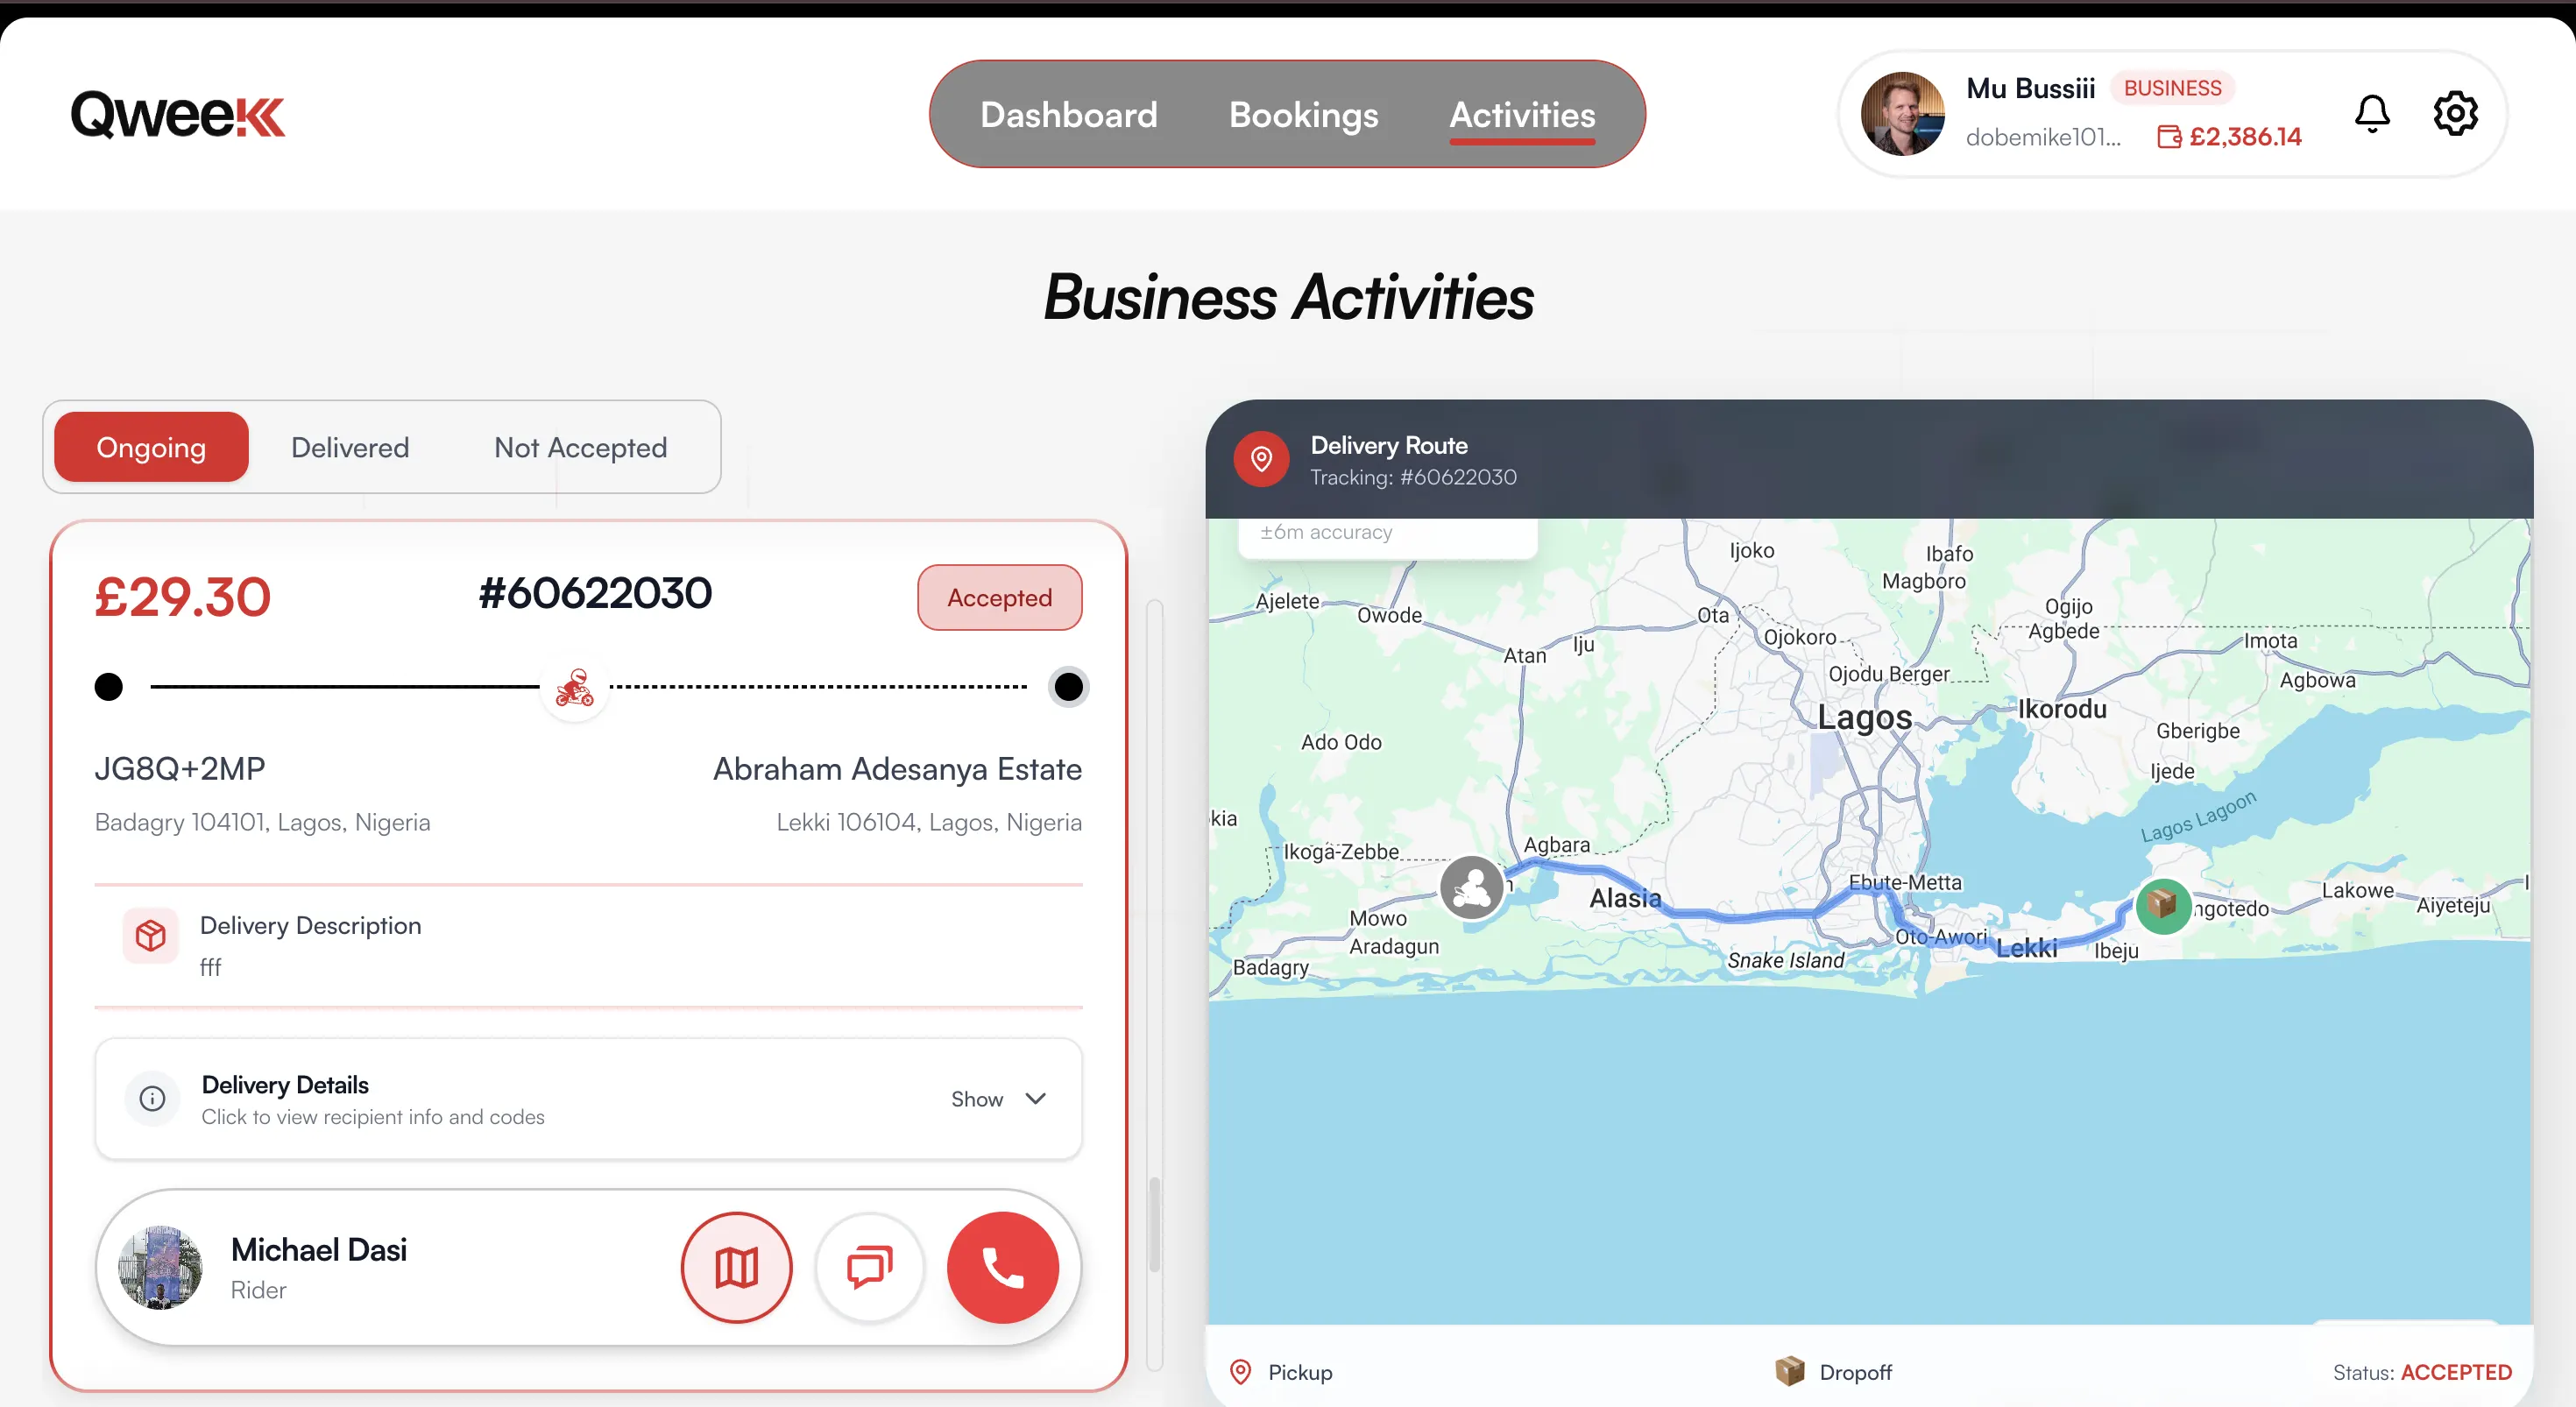
Task: Open the settings gear icon
Action: coord(2454,114)
